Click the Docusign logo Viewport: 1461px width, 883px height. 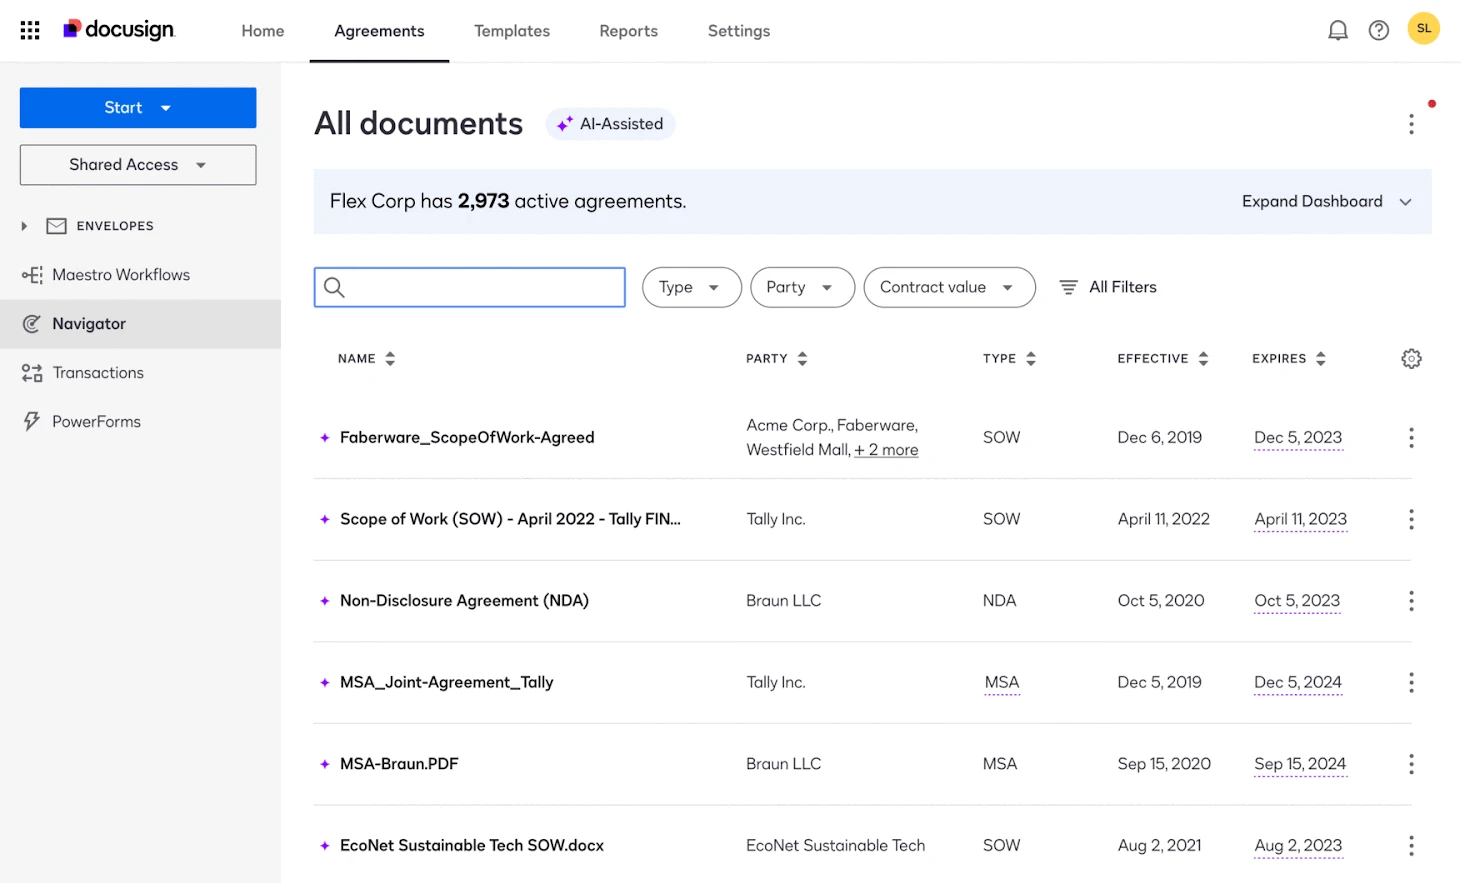pos(119,30)
